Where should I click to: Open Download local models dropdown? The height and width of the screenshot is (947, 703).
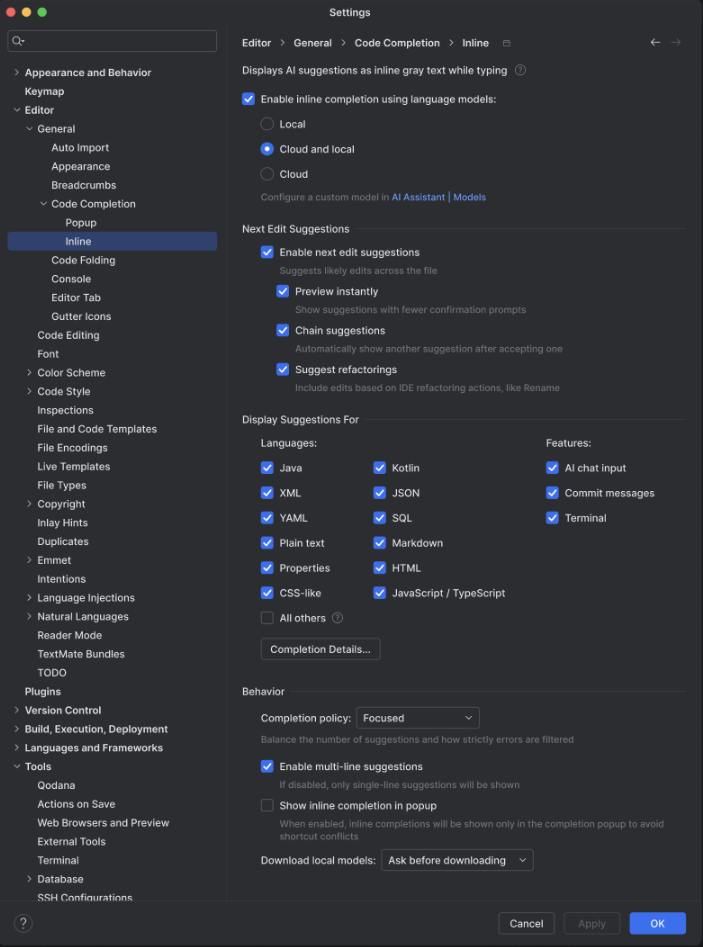[x=457, y=860]
